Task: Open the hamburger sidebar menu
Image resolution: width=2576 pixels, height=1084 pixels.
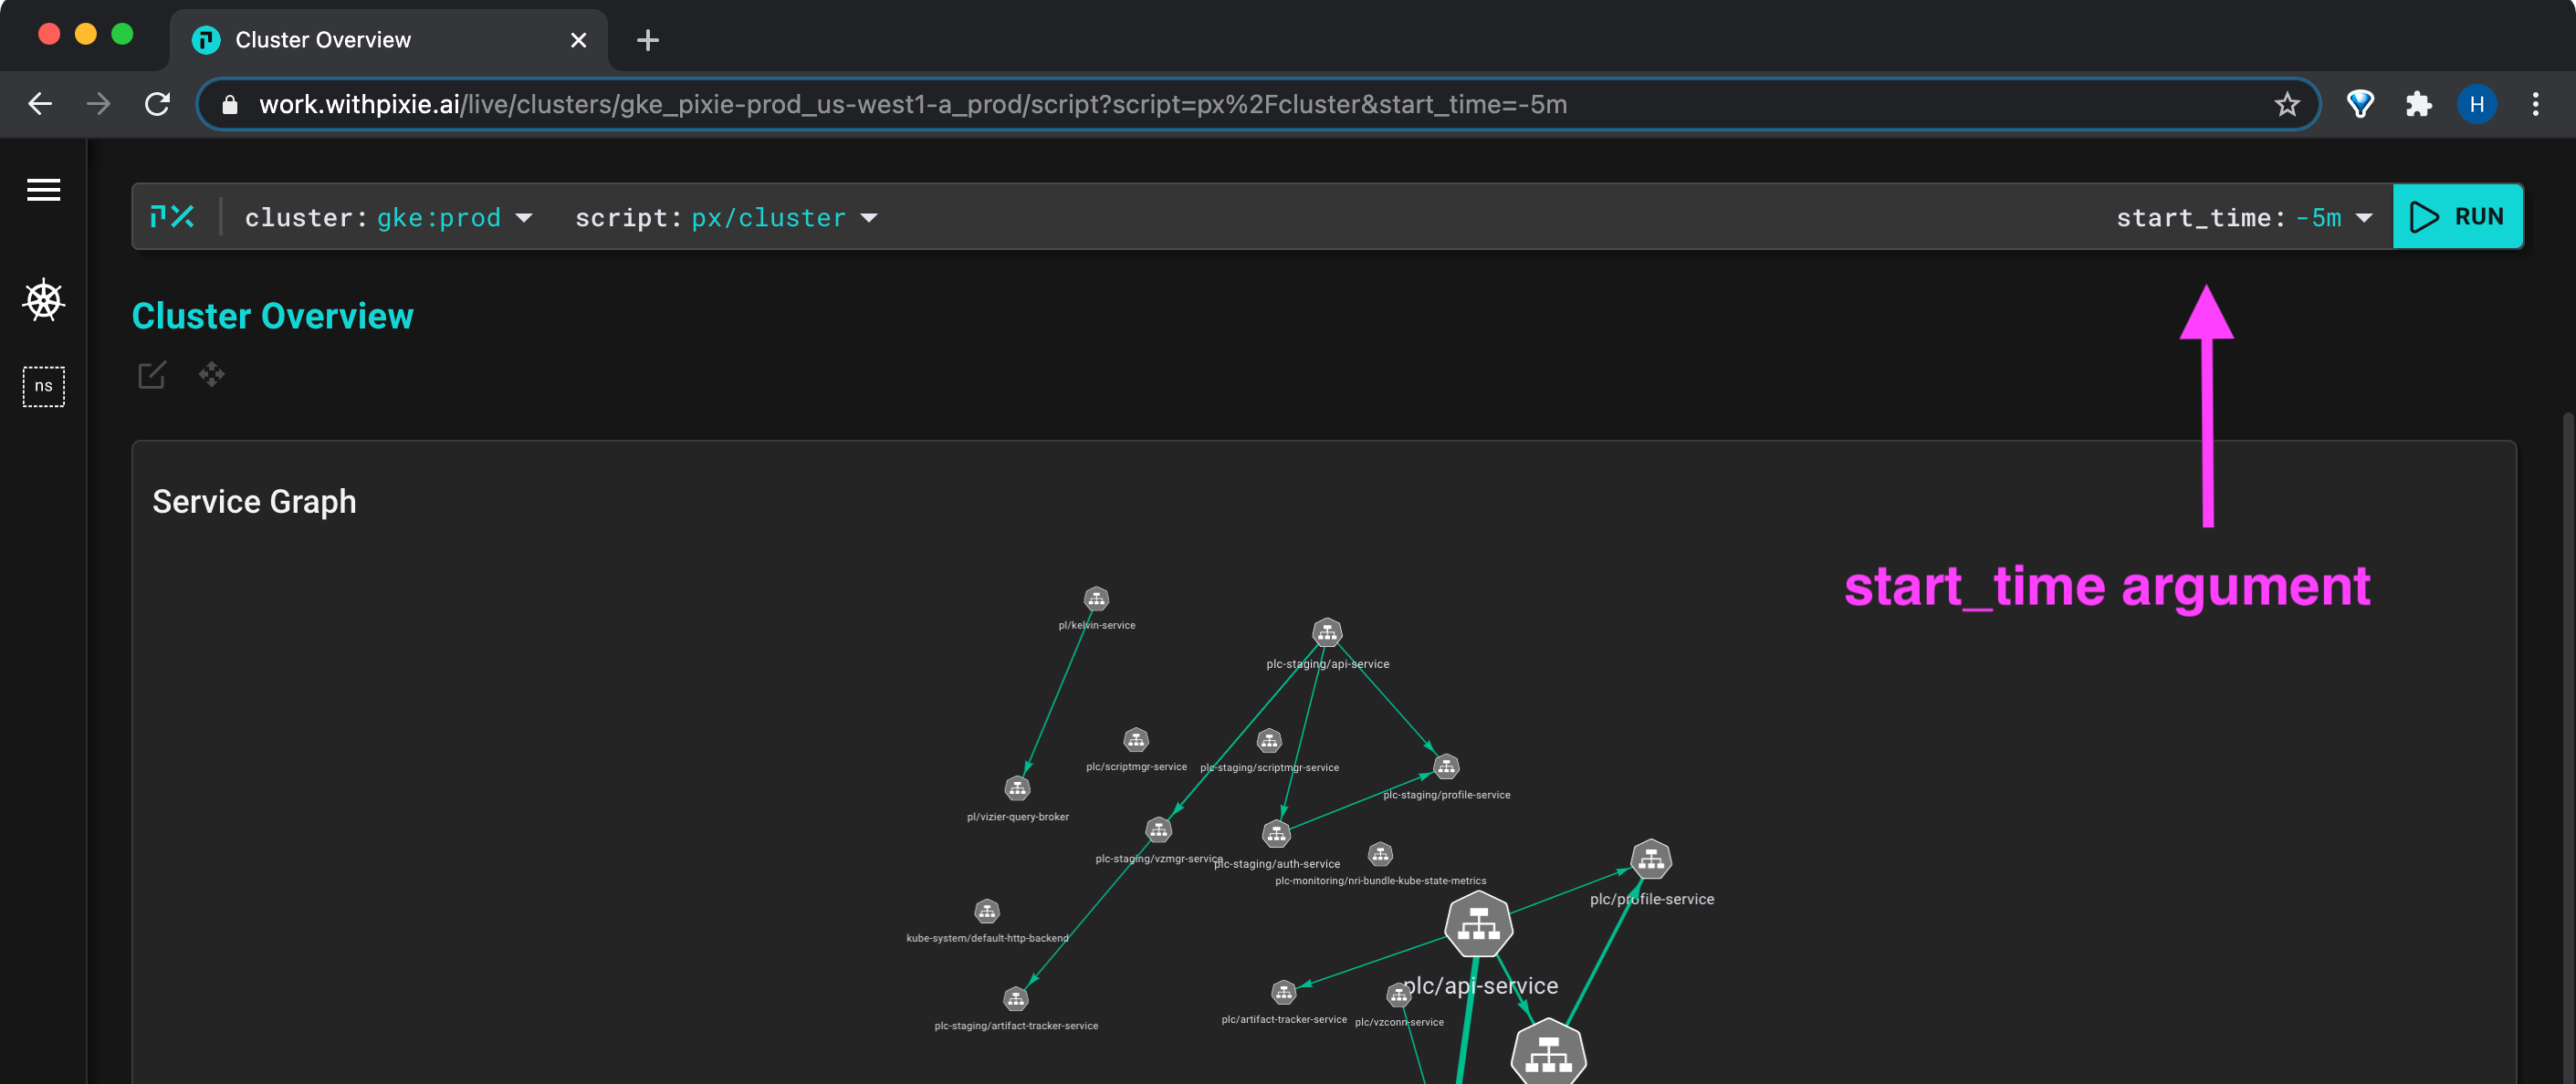Action: click(x=43, y=189)
